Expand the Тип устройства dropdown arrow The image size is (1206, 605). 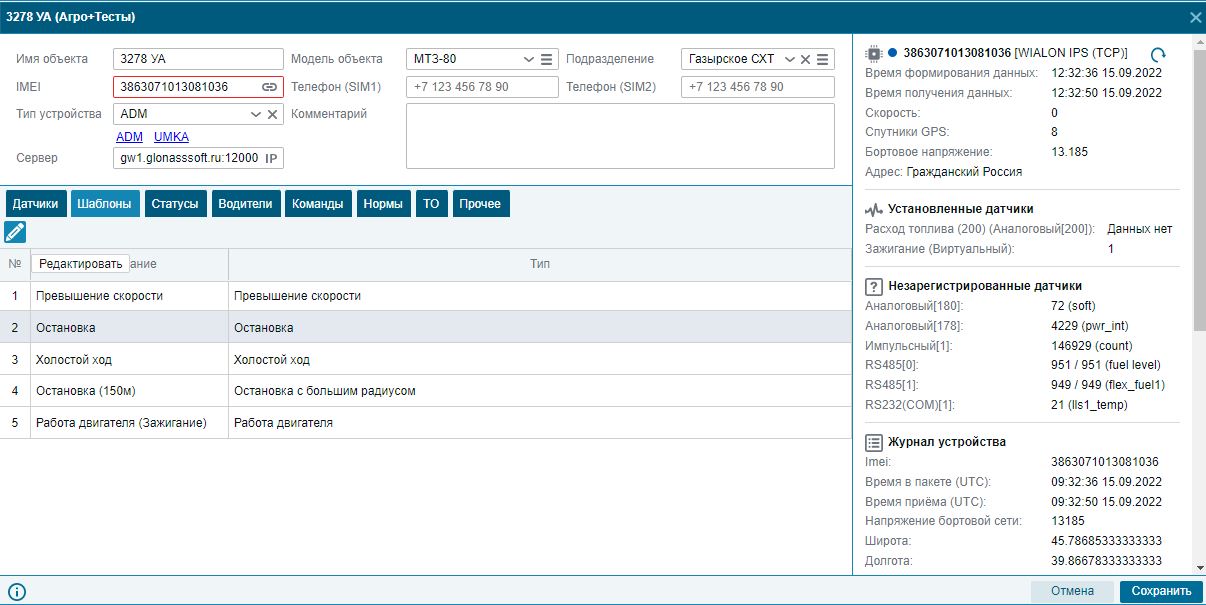(255, 114)
